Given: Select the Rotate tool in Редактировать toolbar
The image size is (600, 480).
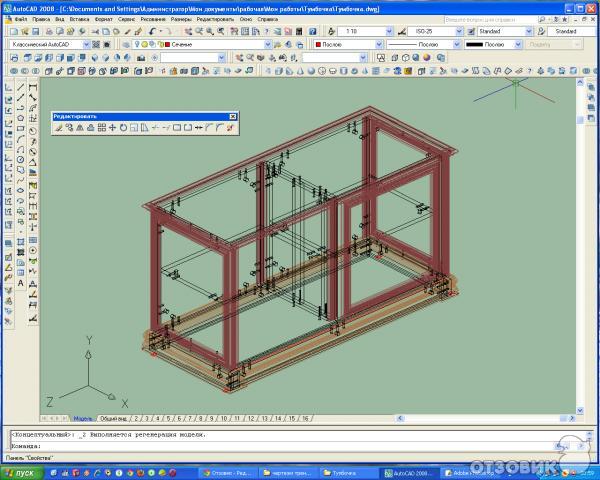Looking at the screenshot, I should (x=123, y=128).
